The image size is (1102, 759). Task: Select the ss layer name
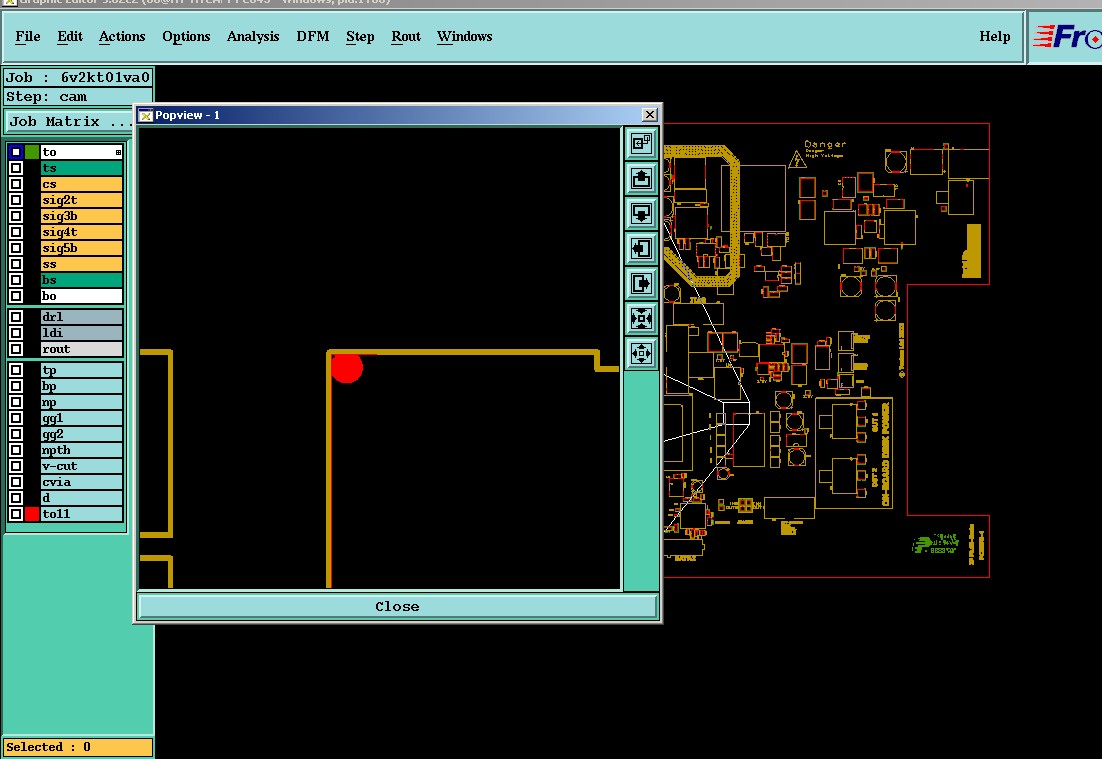coord(82,264)
